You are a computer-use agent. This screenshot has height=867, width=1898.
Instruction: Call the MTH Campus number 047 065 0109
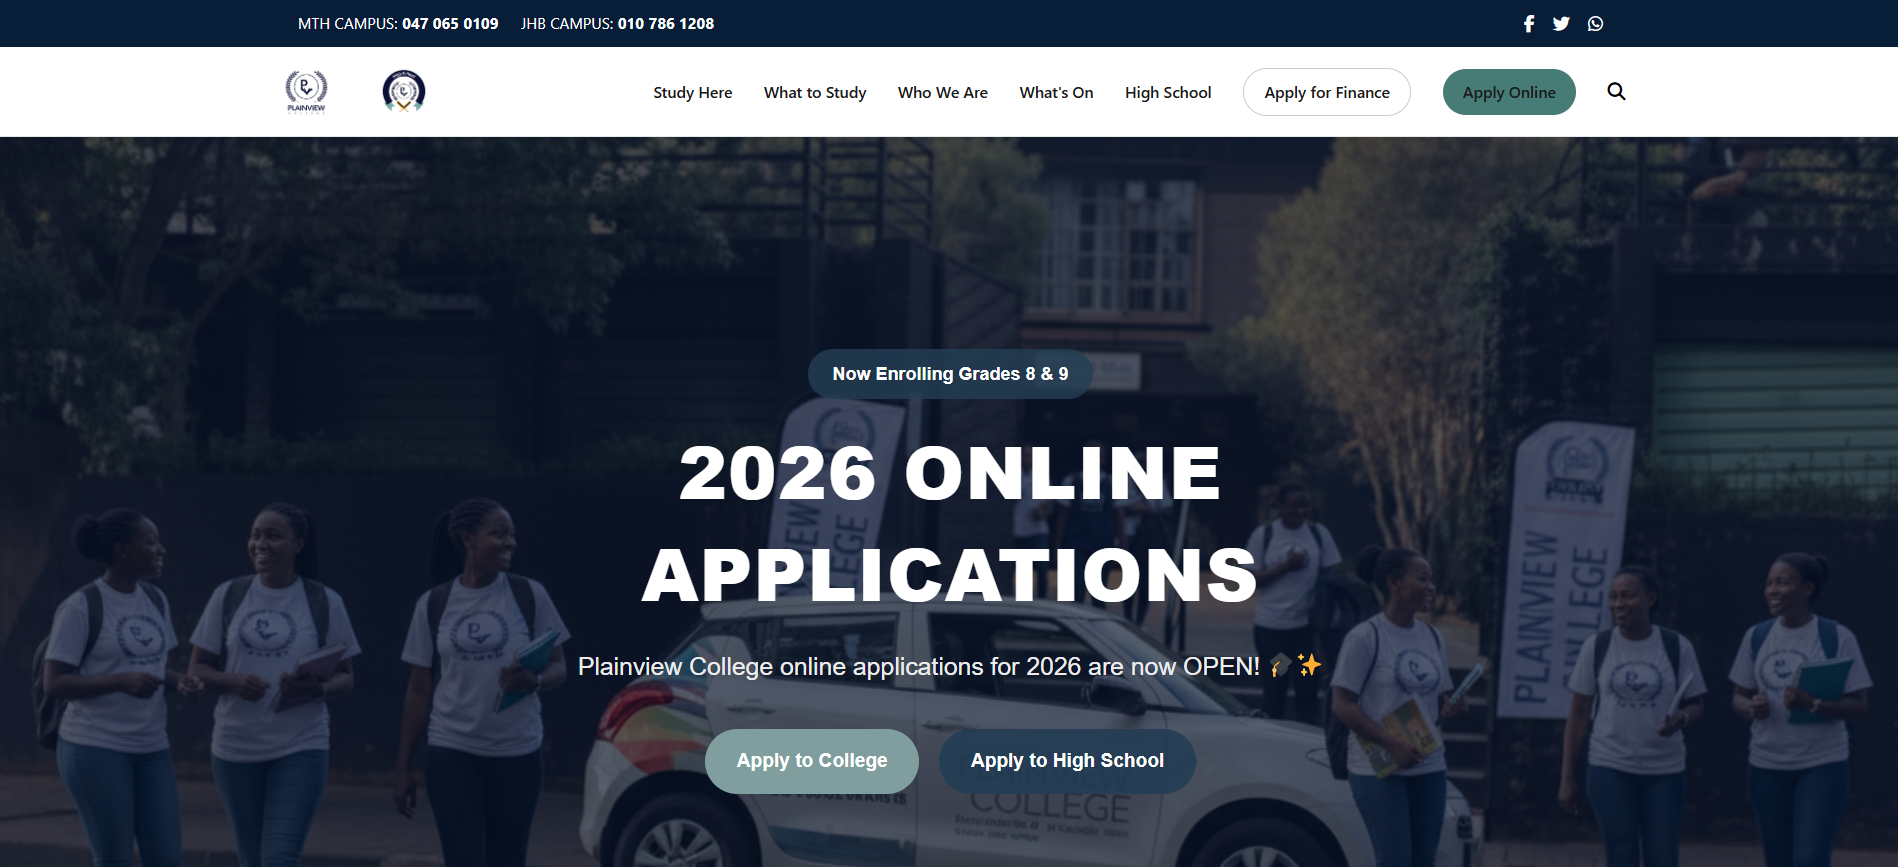450,23
